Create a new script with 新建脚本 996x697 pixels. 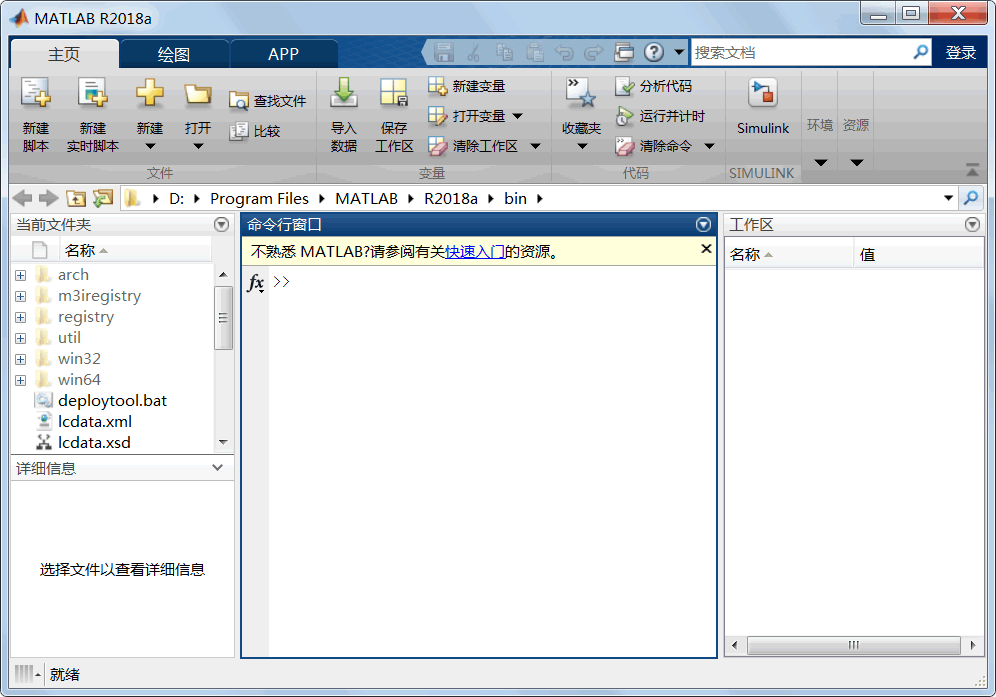click(36, 114)
